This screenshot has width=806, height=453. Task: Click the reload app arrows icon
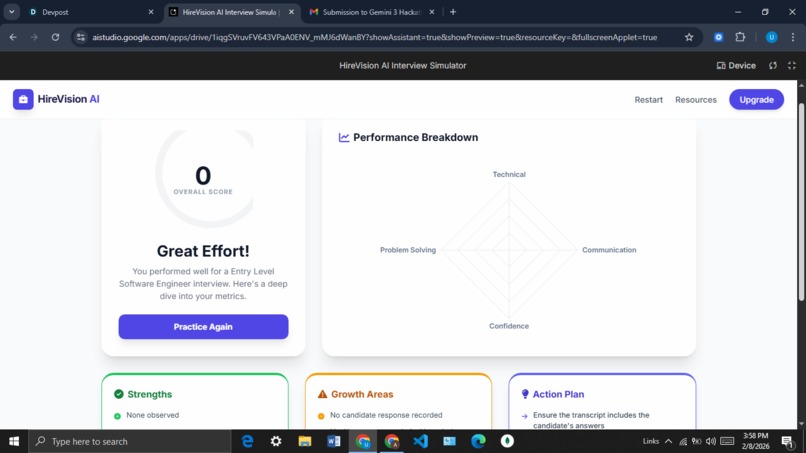[x=773, y=65]
